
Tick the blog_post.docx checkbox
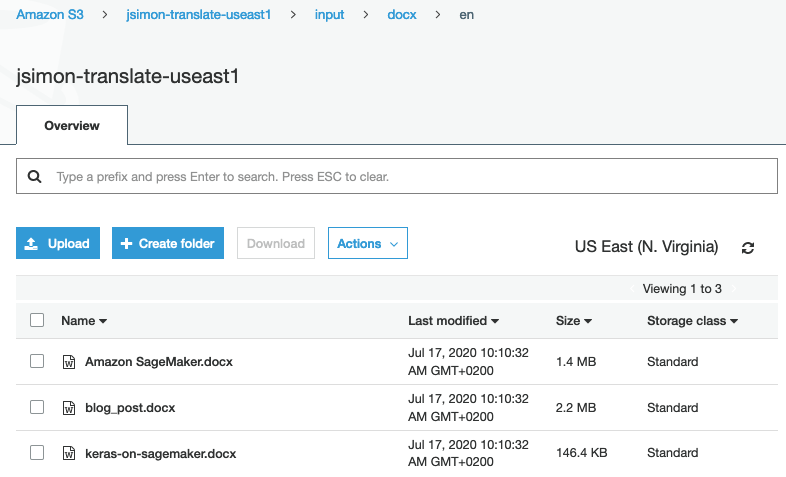(37, 407)
